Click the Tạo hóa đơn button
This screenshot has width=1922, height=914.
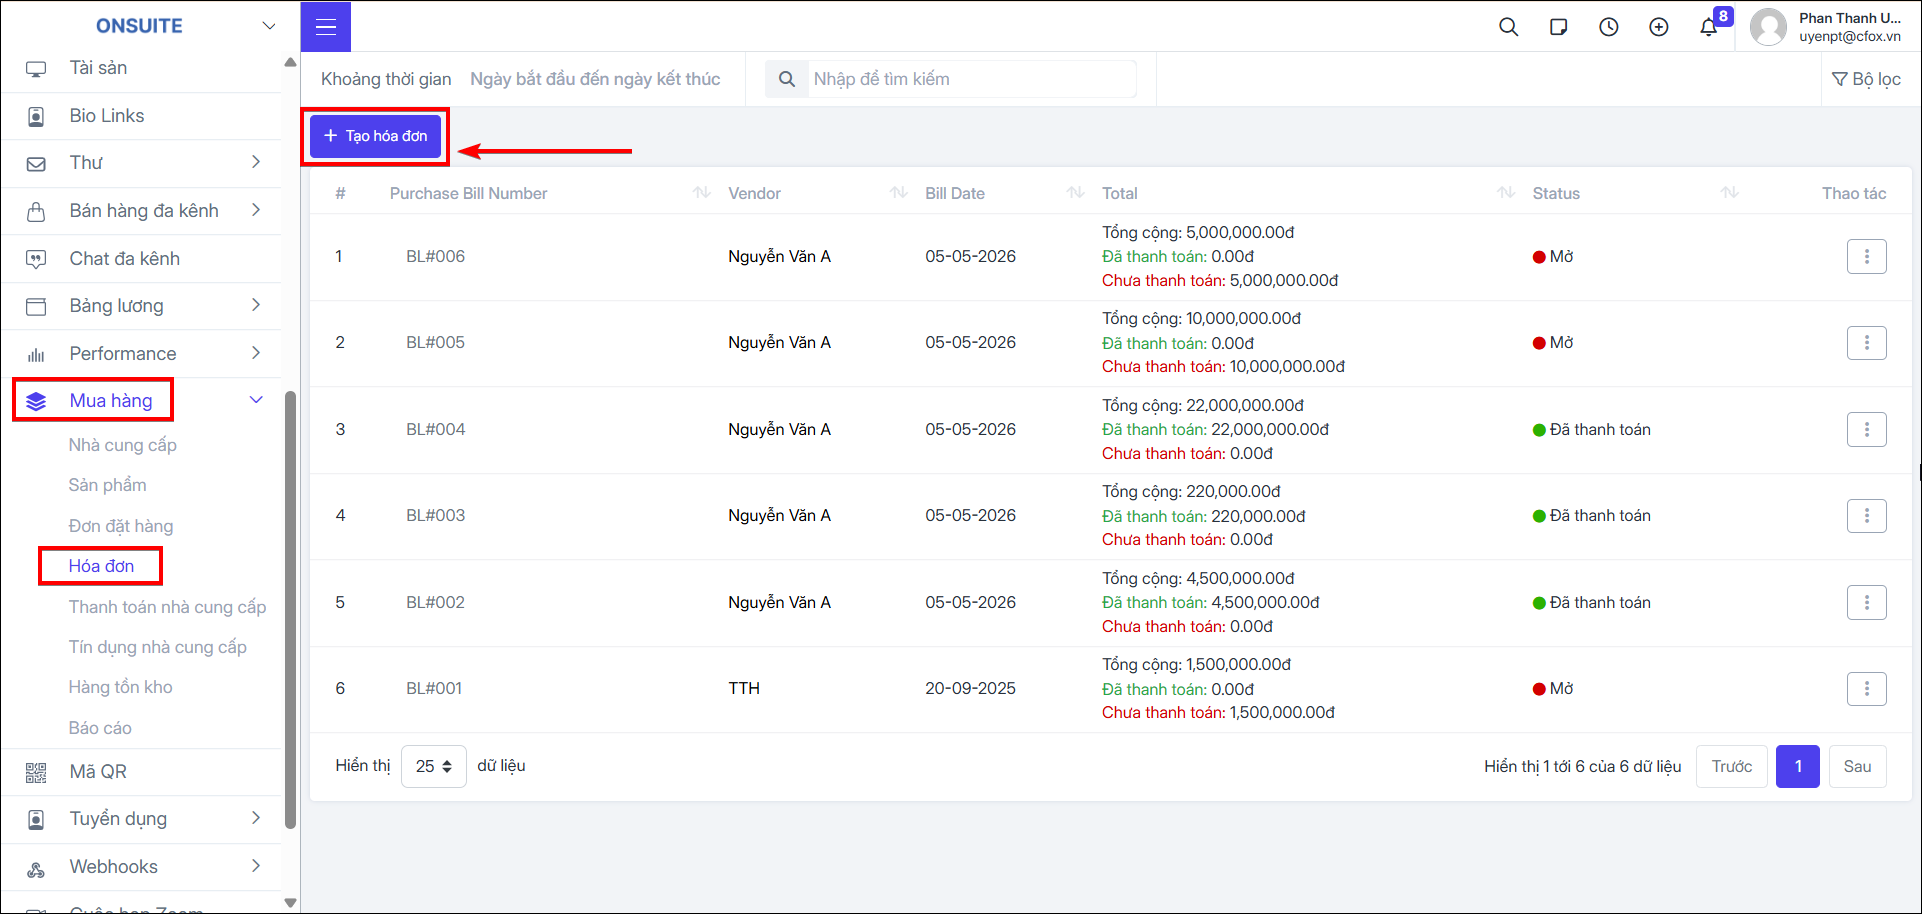point(375,136)
